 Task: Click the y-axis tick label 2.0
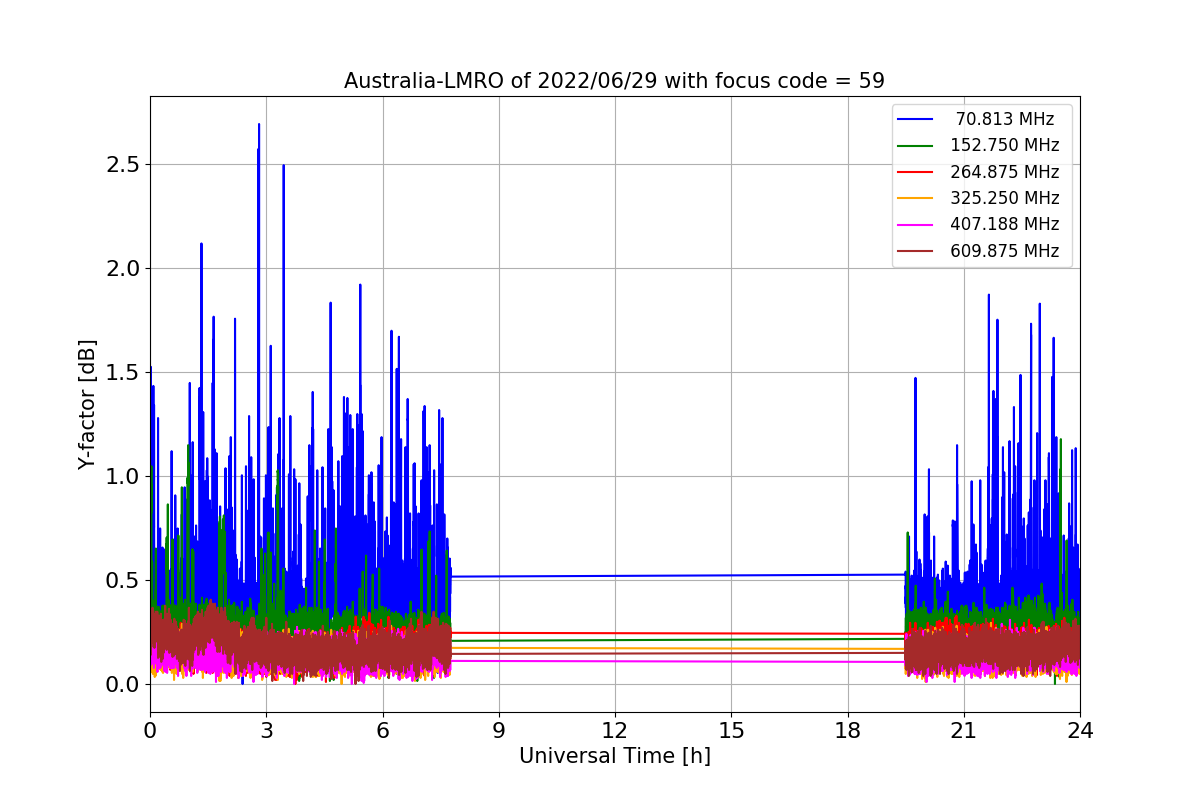click(123, 268)
